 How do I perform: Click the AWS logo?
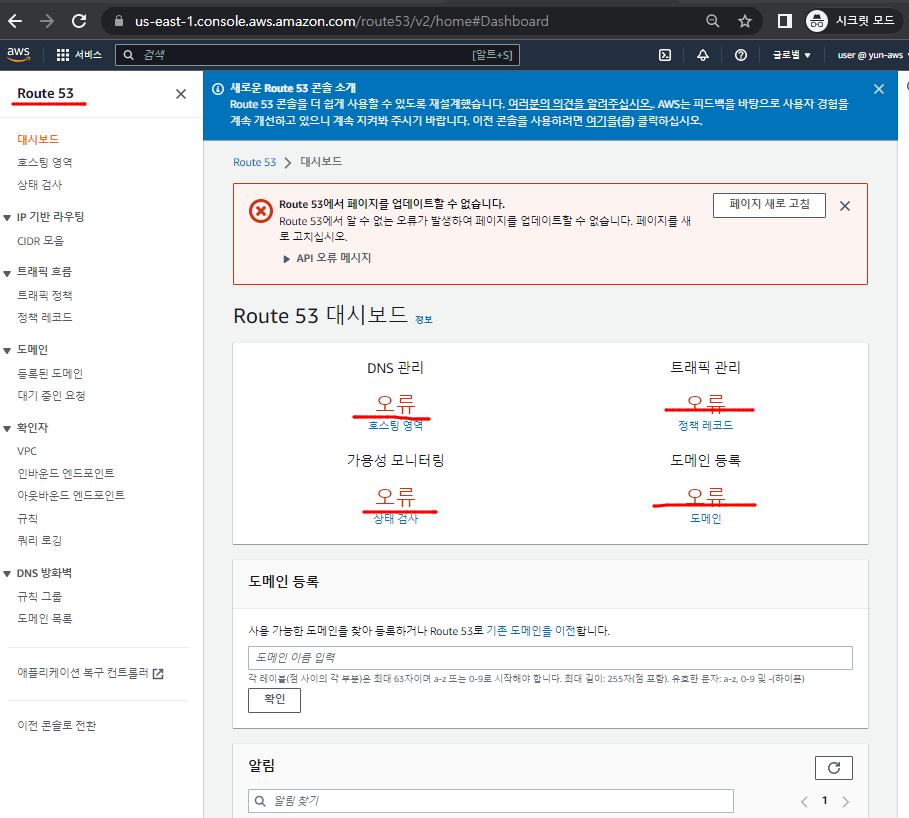click(19, 54)
